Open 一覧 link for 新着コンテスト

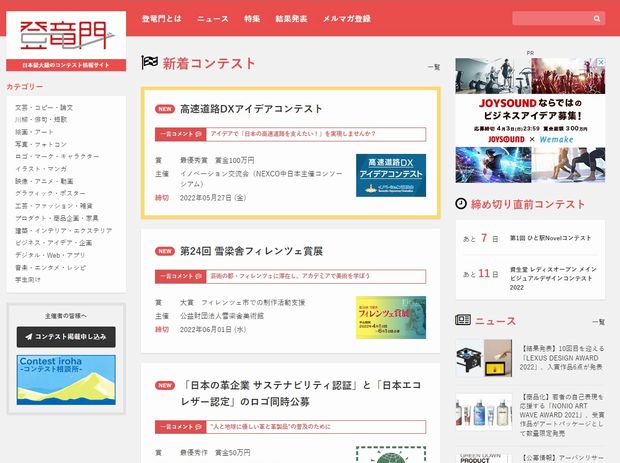click(x=434, y=67)
